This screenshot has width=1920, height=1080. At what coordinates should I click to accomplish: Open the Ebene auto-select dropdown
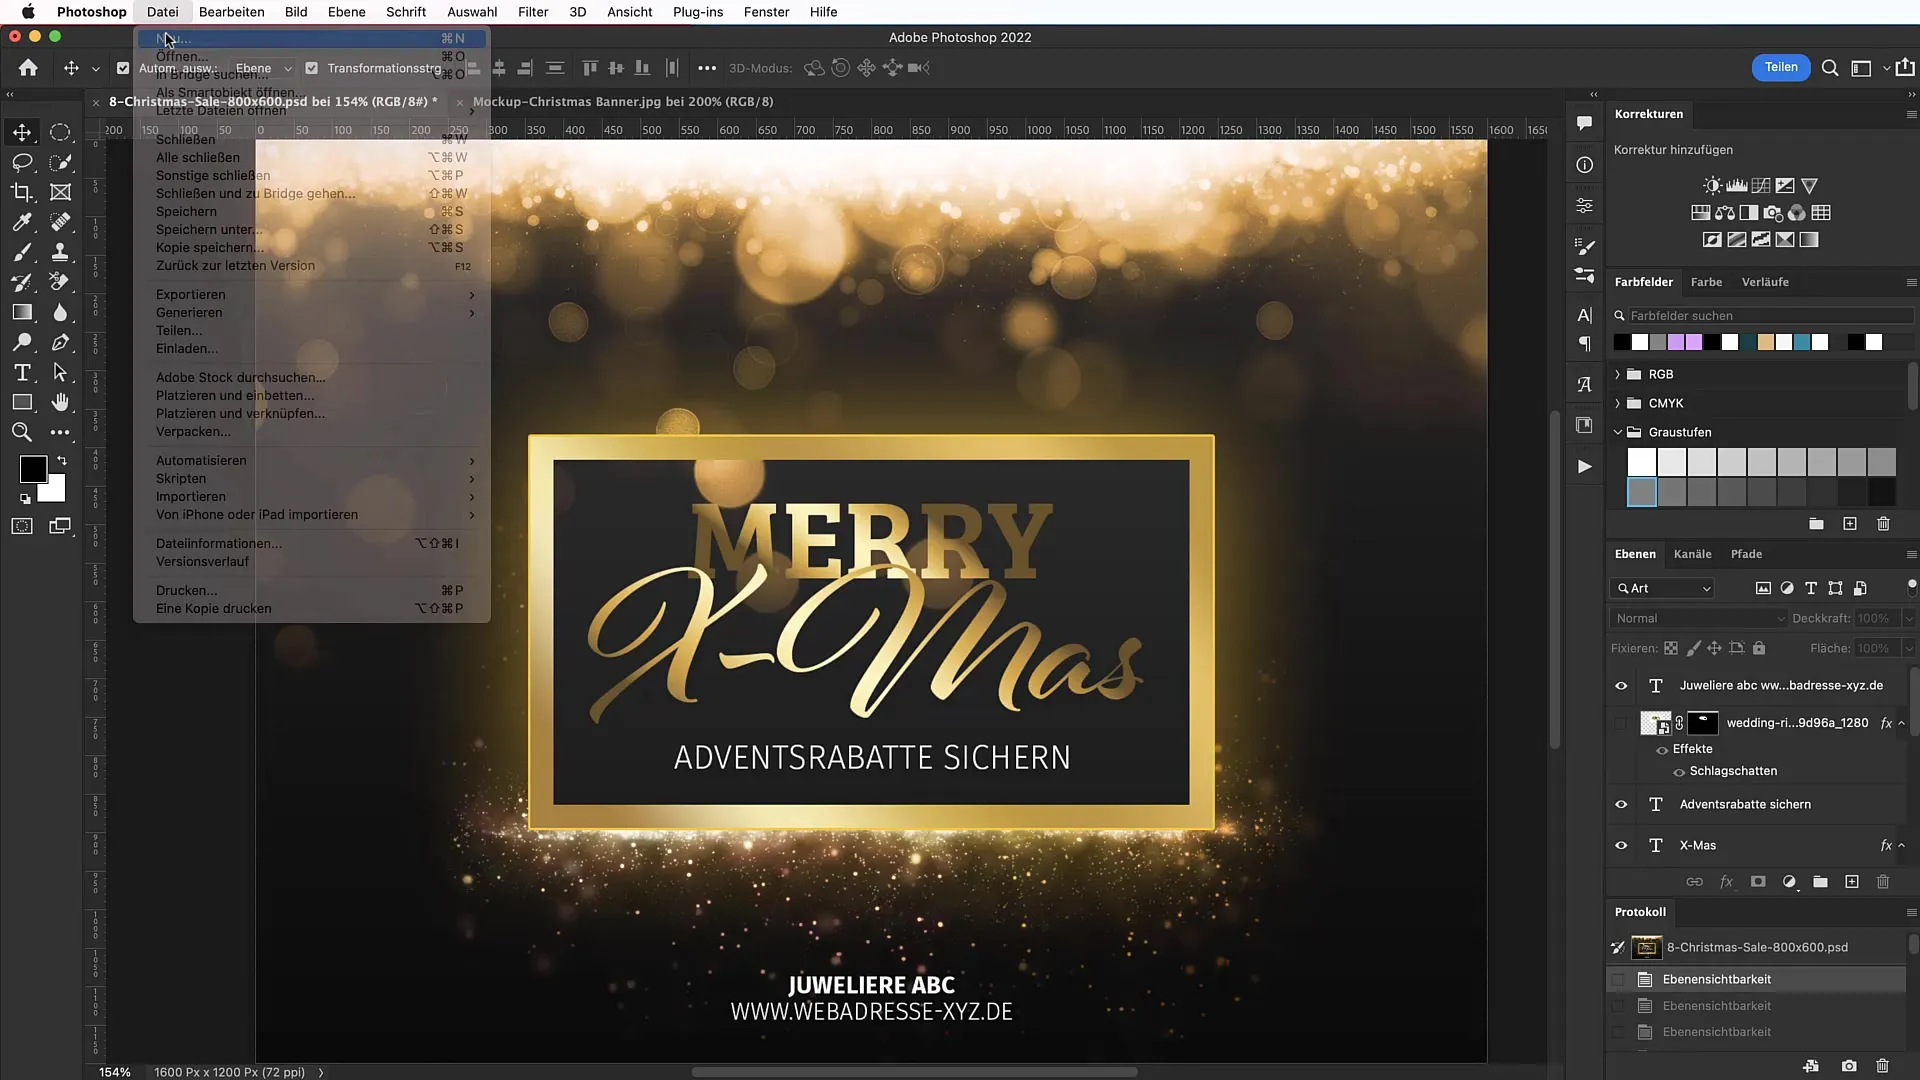263,68
